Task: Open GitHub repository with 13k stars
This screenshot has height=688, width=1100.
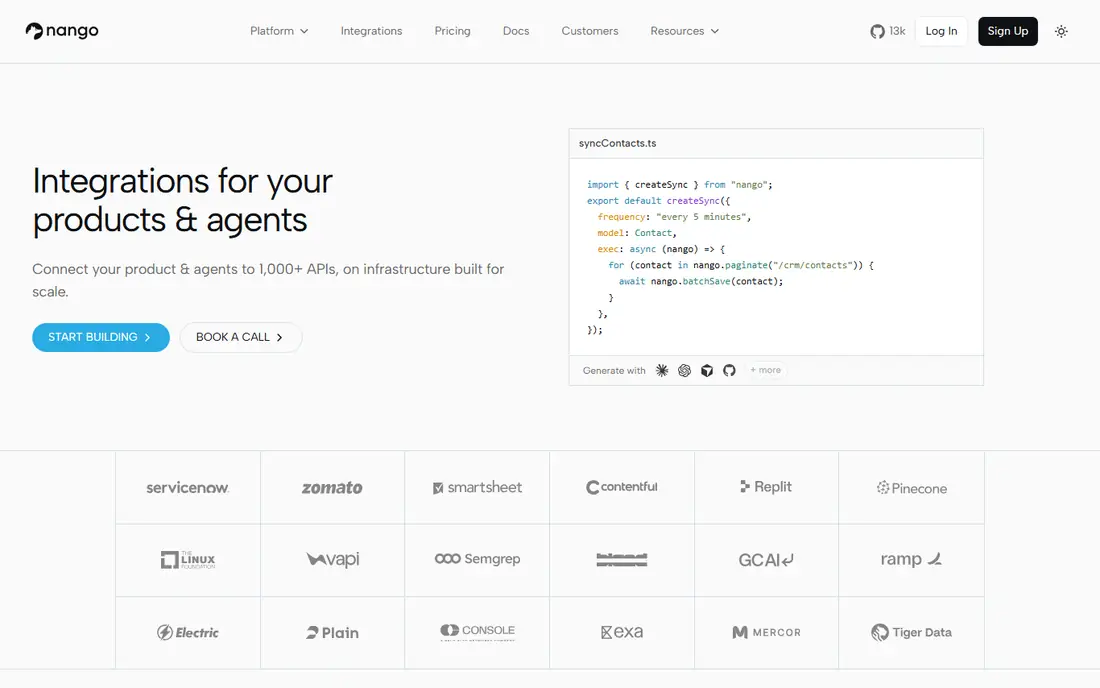Action: tap(887, 31)
